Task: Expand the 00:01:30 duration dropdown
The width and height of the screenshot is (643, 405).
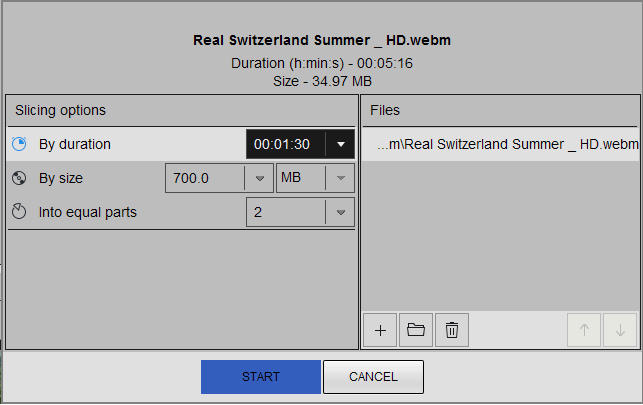Action: point(340,144)
